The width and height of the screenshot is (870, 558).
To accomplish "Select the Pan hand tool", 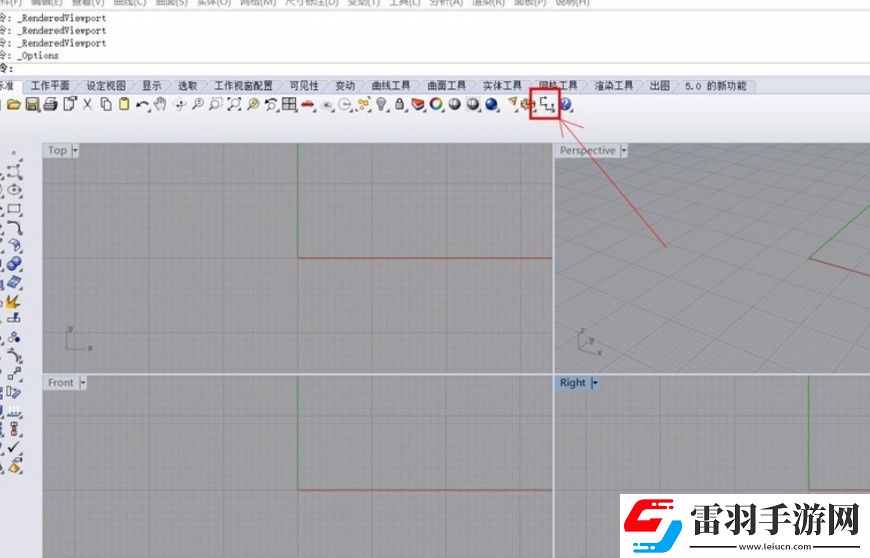I will click(x=160, y=104).
